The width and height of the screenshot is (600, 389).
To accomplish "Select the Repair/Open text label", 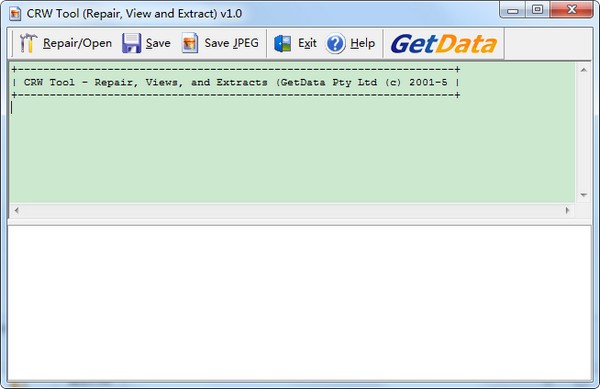I will tap(77, 43).
